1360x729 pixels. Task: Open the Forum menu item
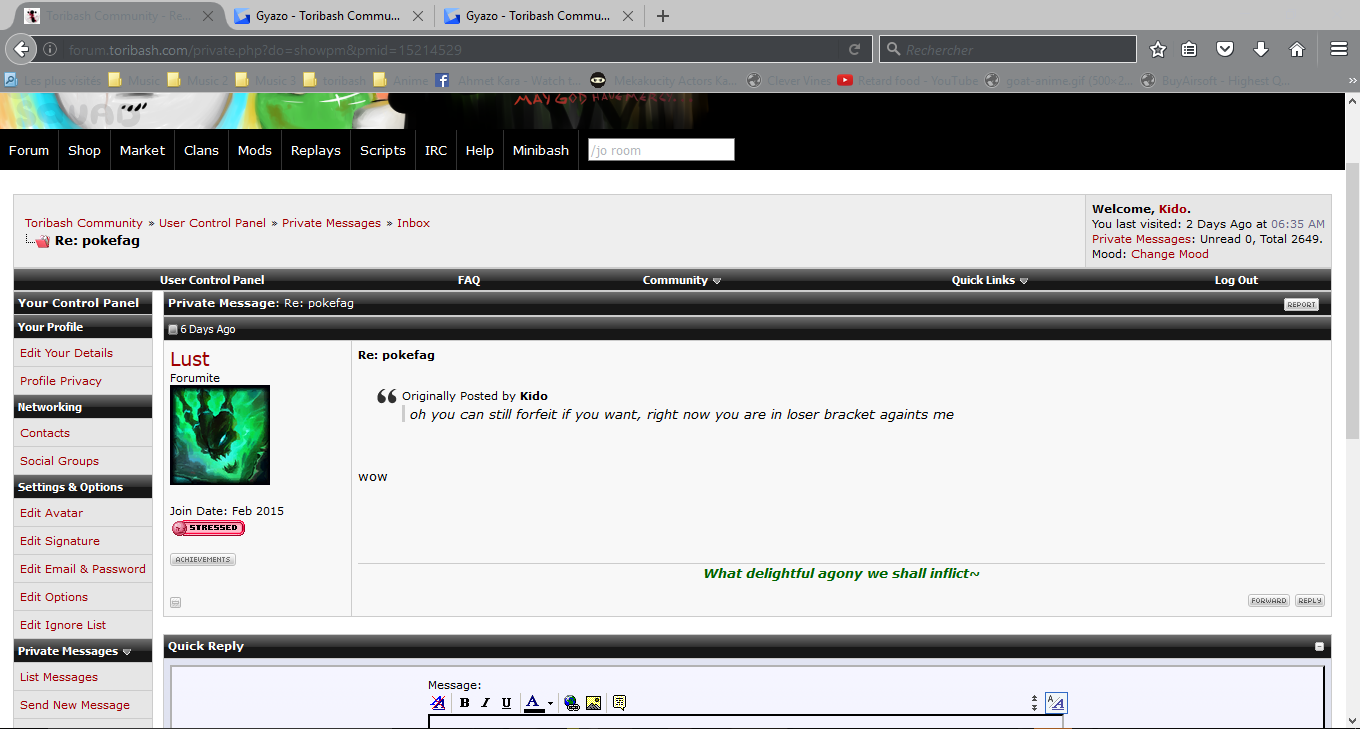click(29, 150)
